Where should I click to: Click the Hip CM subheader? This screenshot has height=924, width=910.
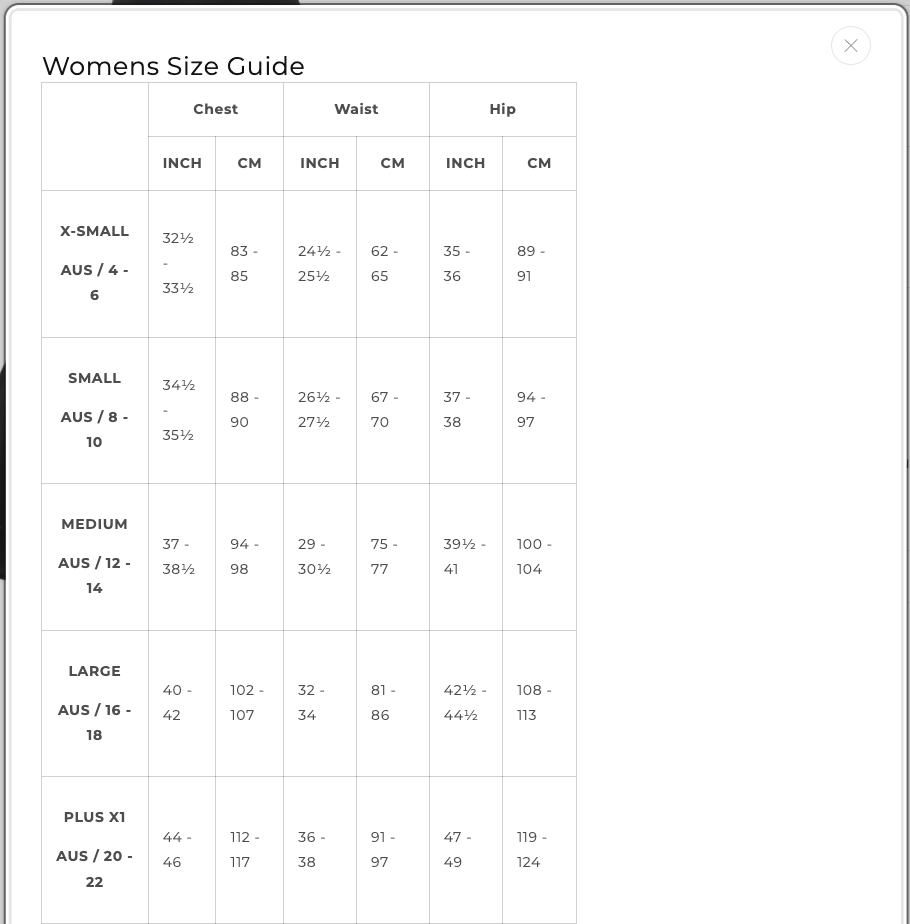click(x=539, y=163)
